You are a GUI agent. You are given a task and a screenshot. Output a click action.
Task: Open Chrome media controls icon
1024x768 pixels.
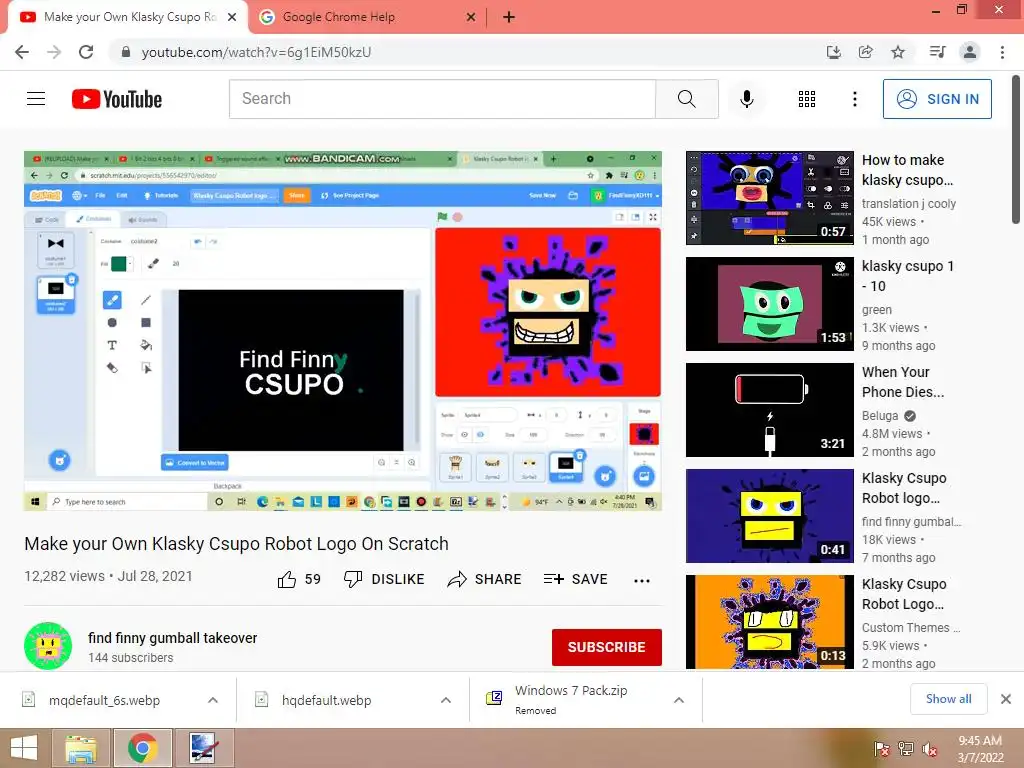(x=937, y=52)
